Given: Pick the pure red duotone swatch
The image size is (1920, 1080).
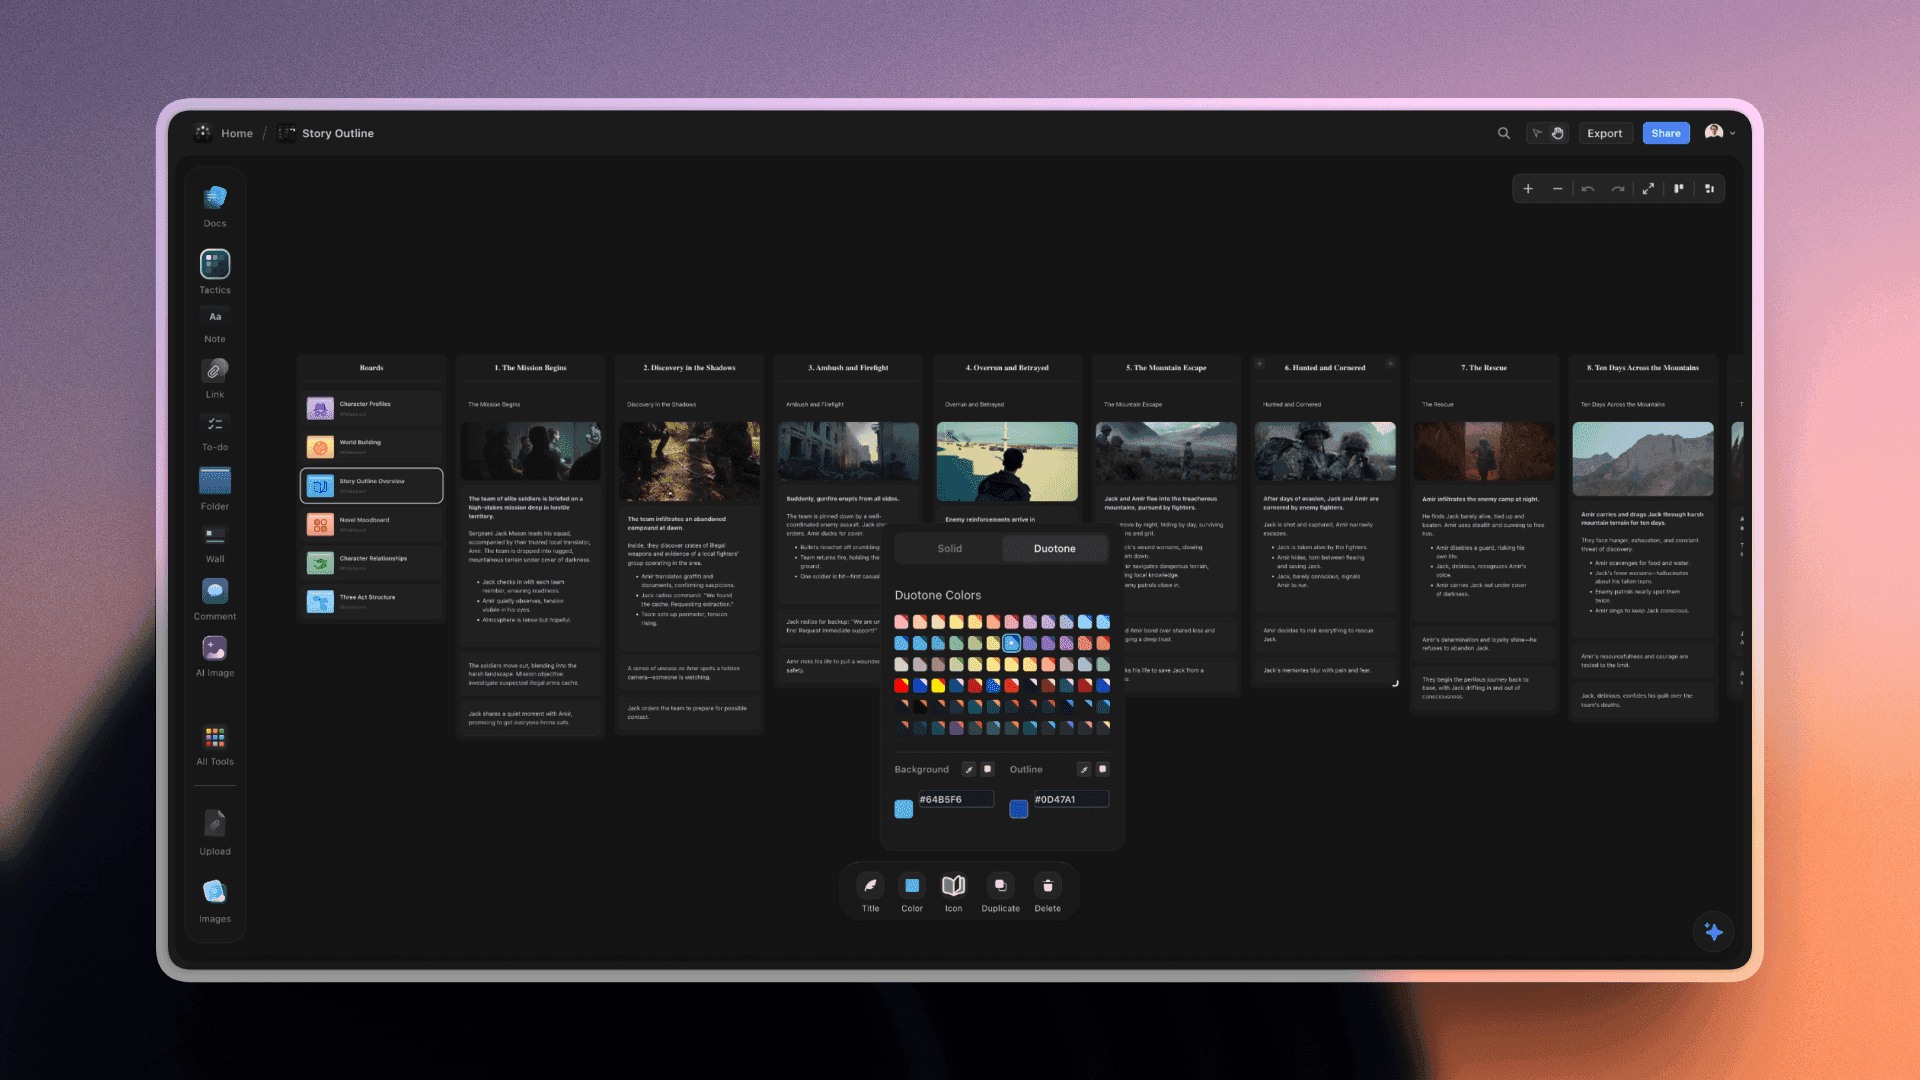Looking at the screenshot, I should 901,686.
